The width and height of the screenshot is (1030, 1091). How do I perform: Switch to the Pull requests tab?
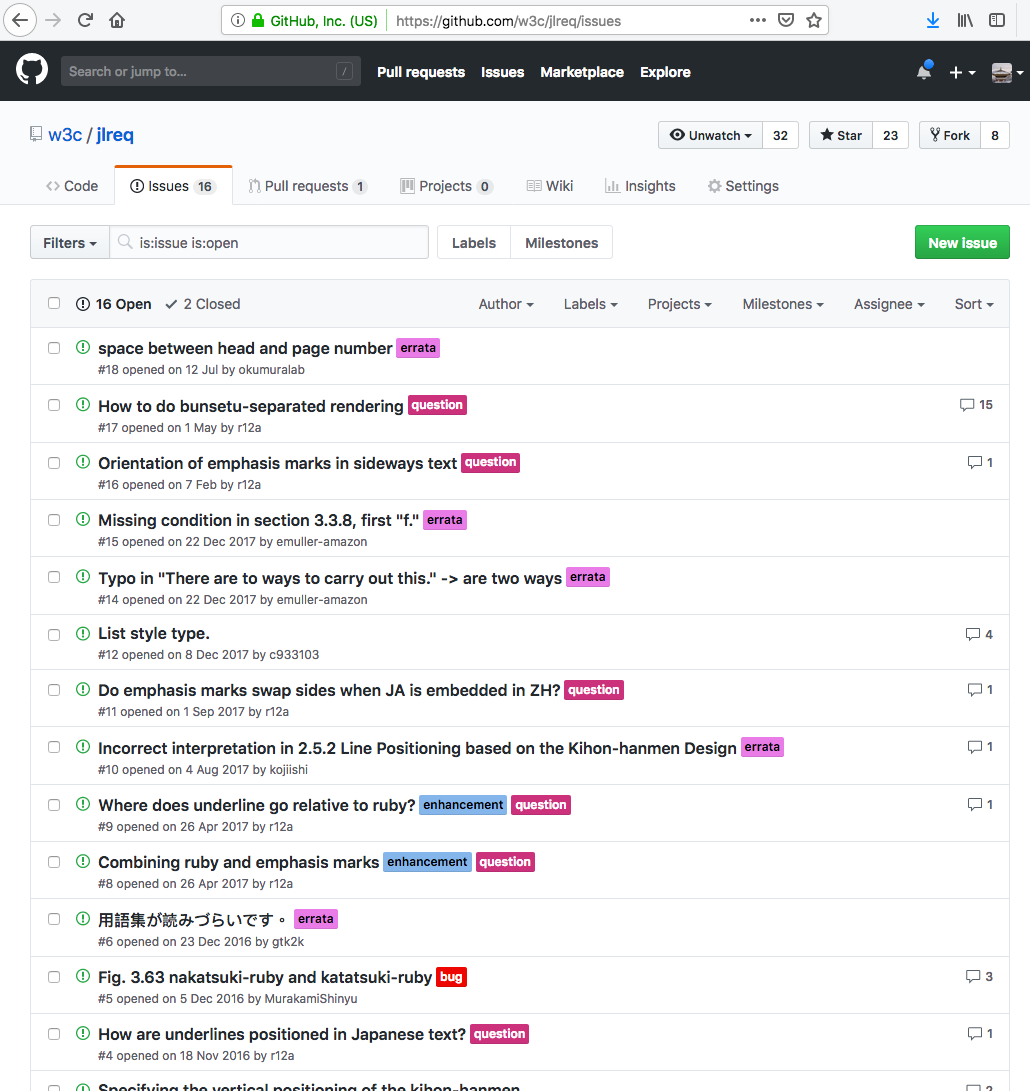coord(308,185)
